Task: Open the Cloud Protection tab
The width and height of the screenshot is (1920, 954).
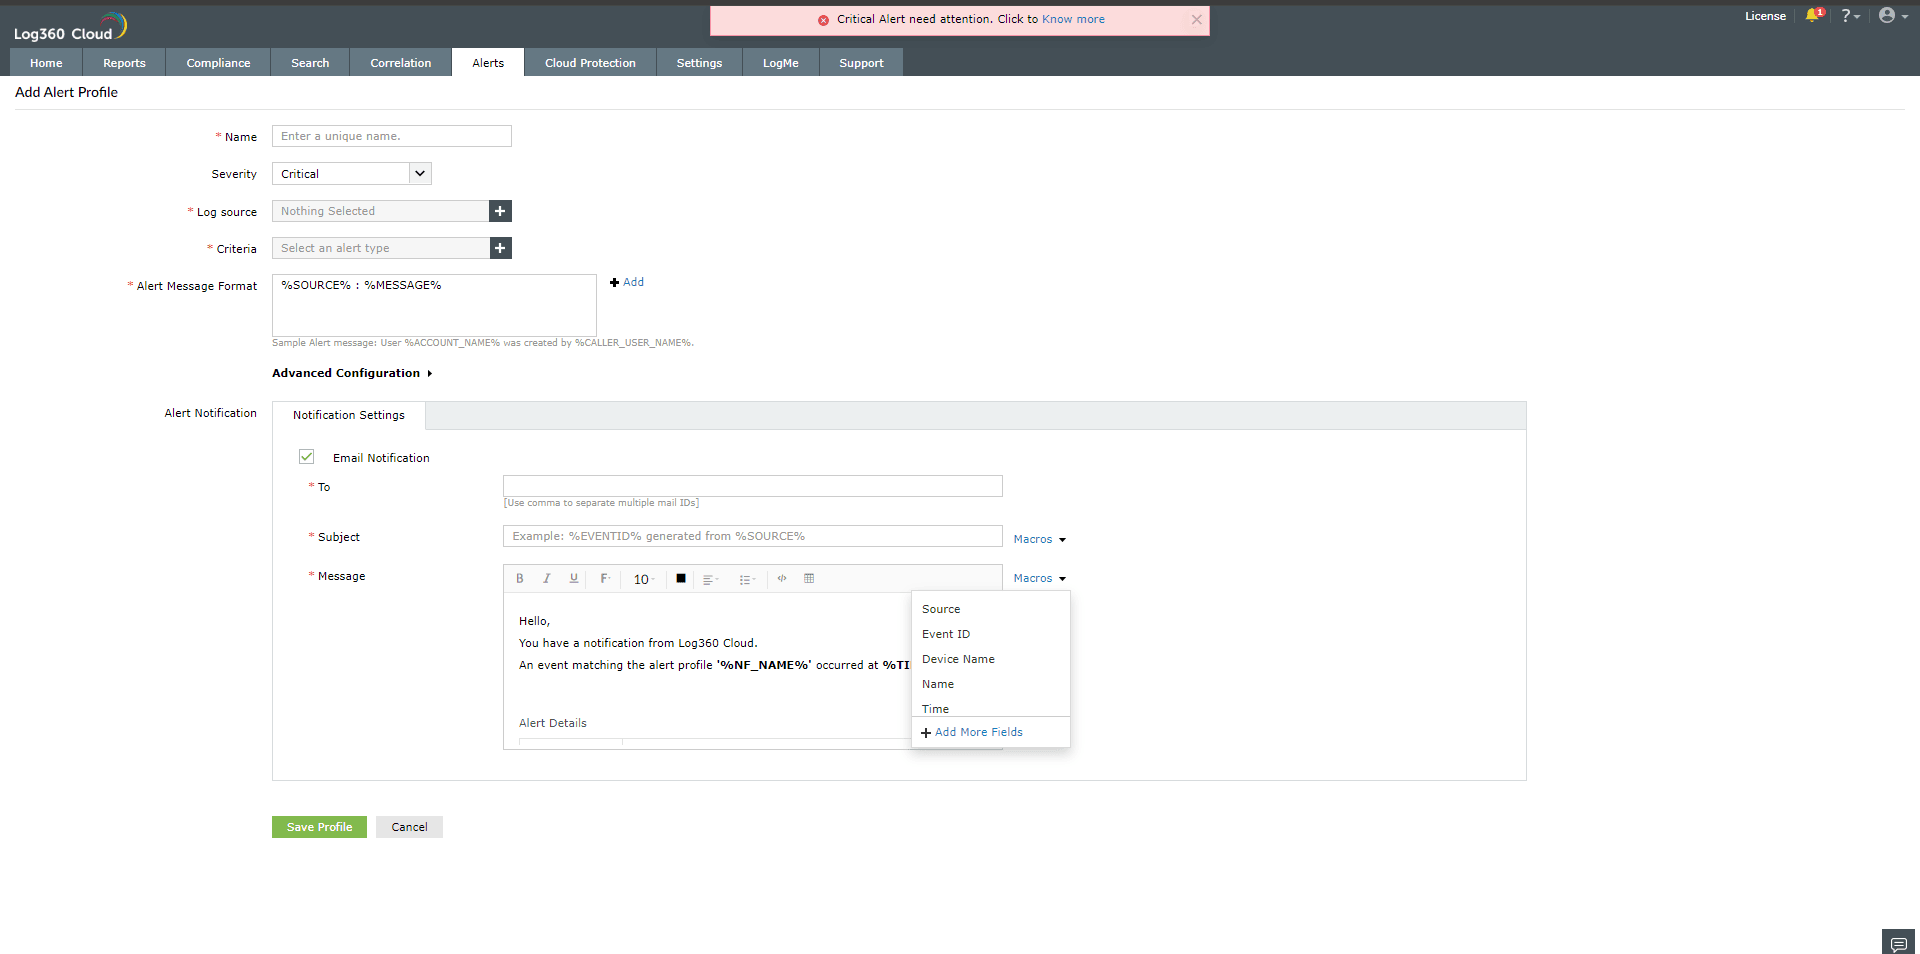Action: click(x=590, y=62)
